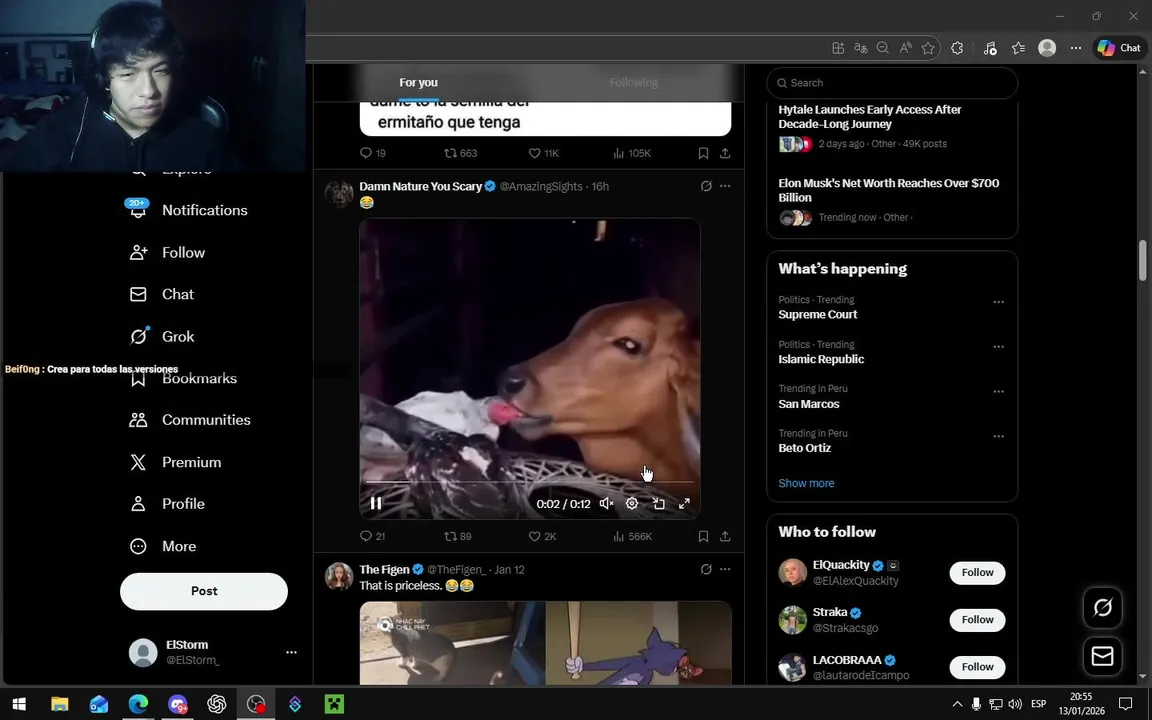Open File Explorer from taskbar

59,704
